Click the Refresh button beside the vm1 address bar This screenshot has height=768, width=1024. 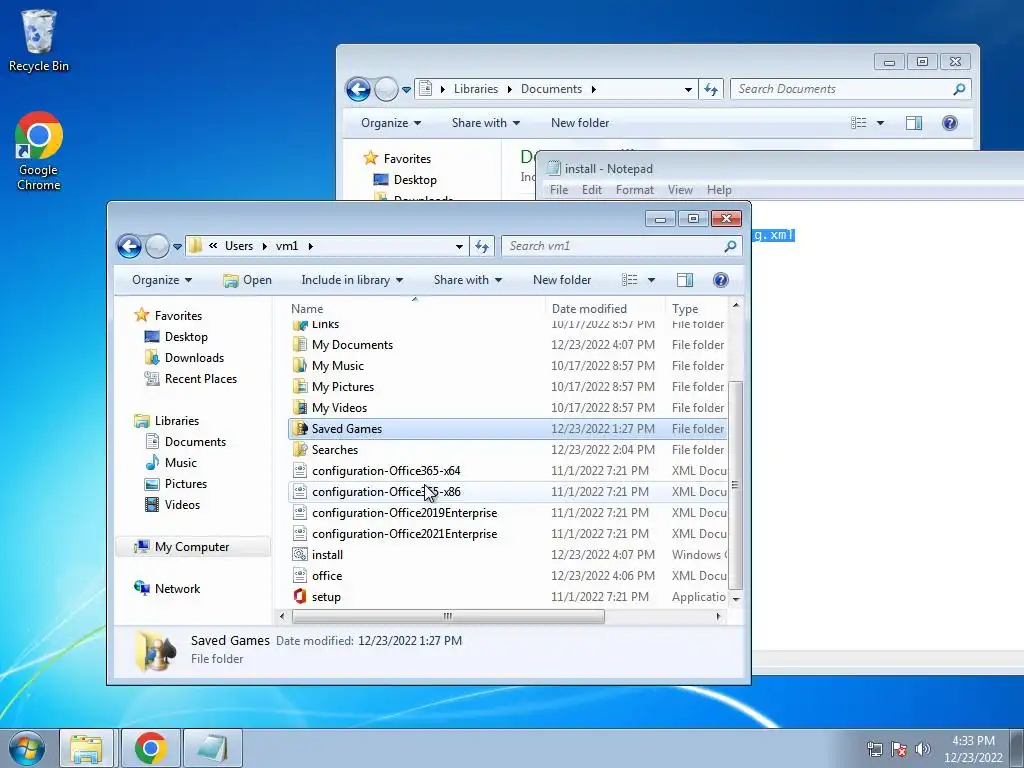point(482,246)
